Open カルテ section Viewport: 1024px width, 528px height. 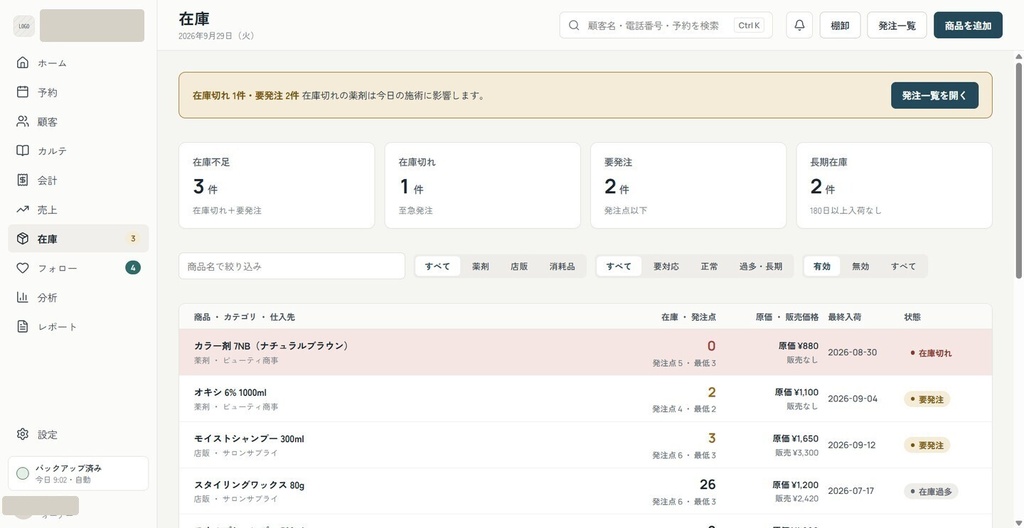point(78,150)
